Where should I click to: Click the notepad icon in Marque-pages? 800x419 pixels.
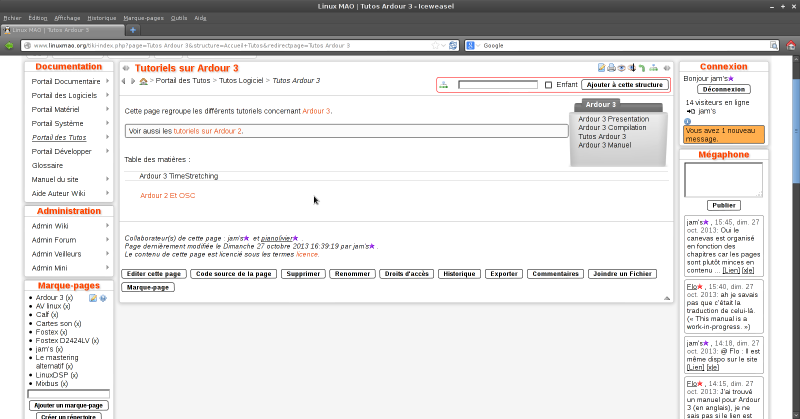point(93,298)
